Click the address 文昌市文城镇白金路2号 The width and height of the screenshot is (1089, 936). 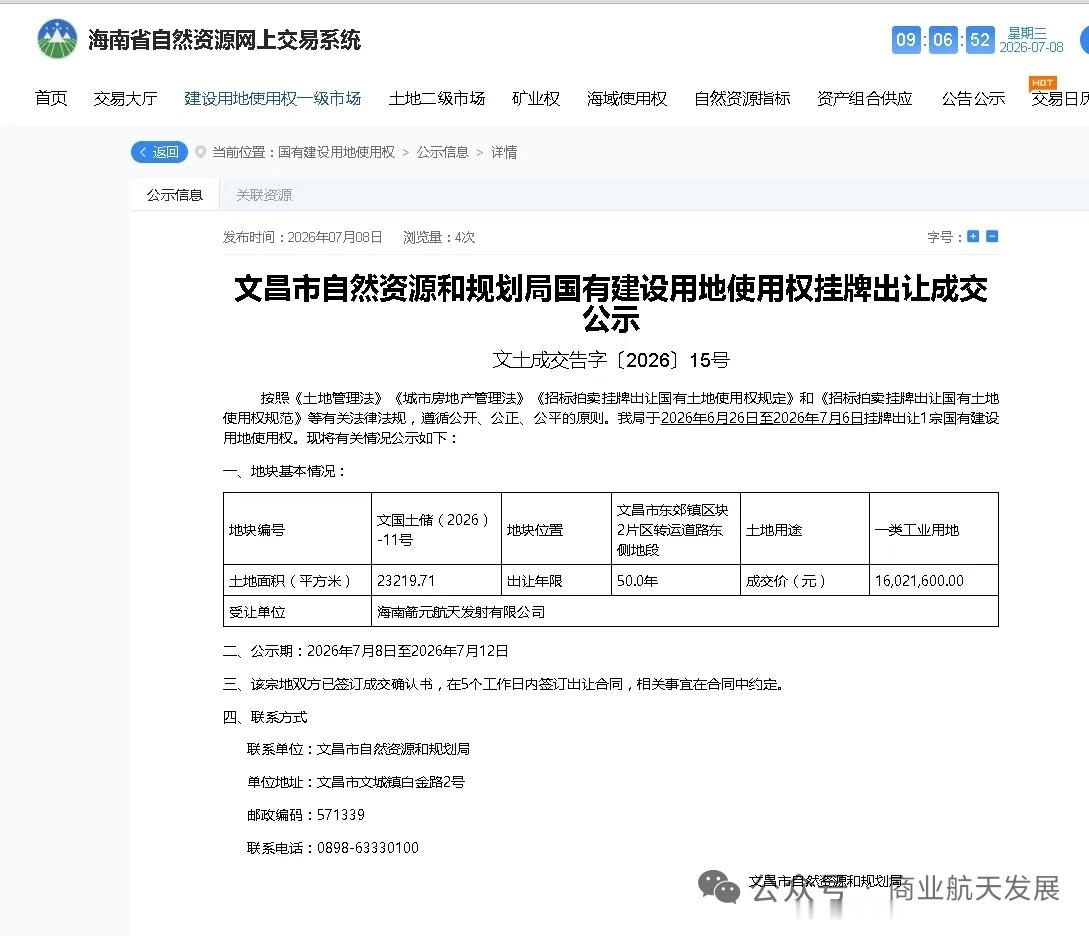point(390,782)
